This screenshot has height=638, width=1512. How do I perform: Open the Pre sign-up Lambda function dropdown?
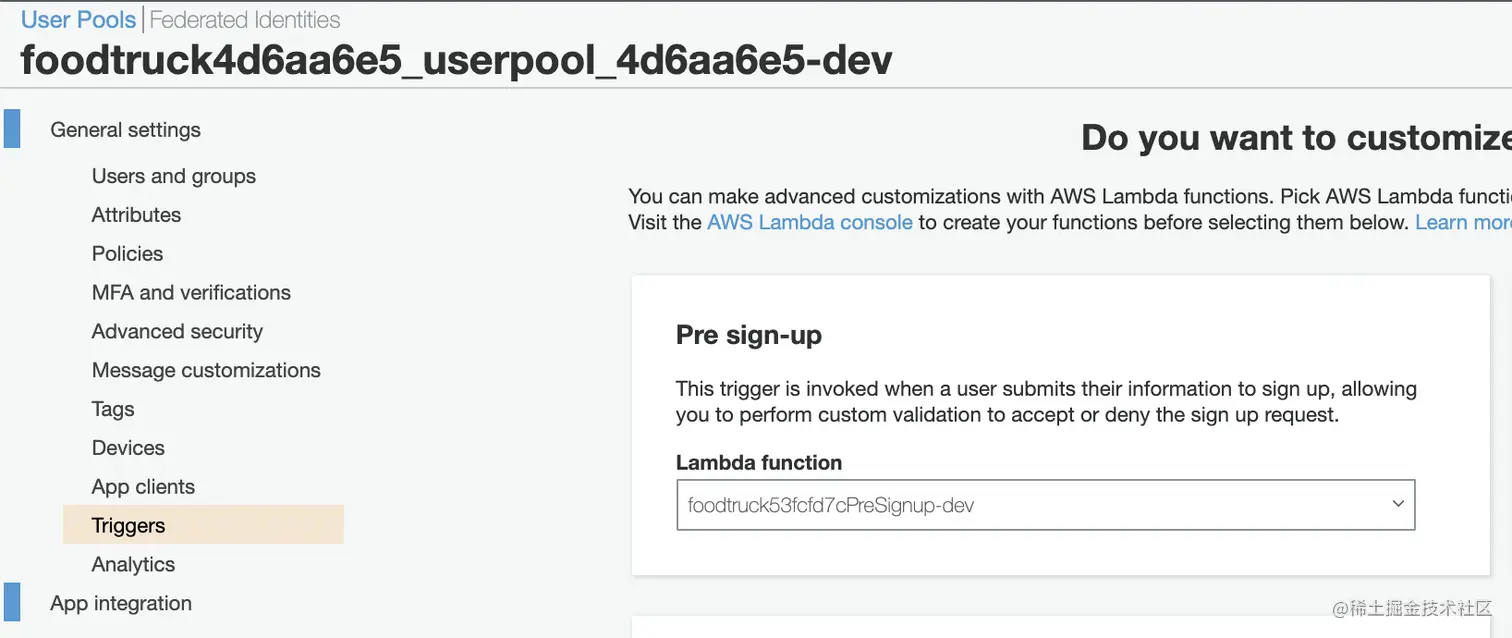pos(1397,504)
